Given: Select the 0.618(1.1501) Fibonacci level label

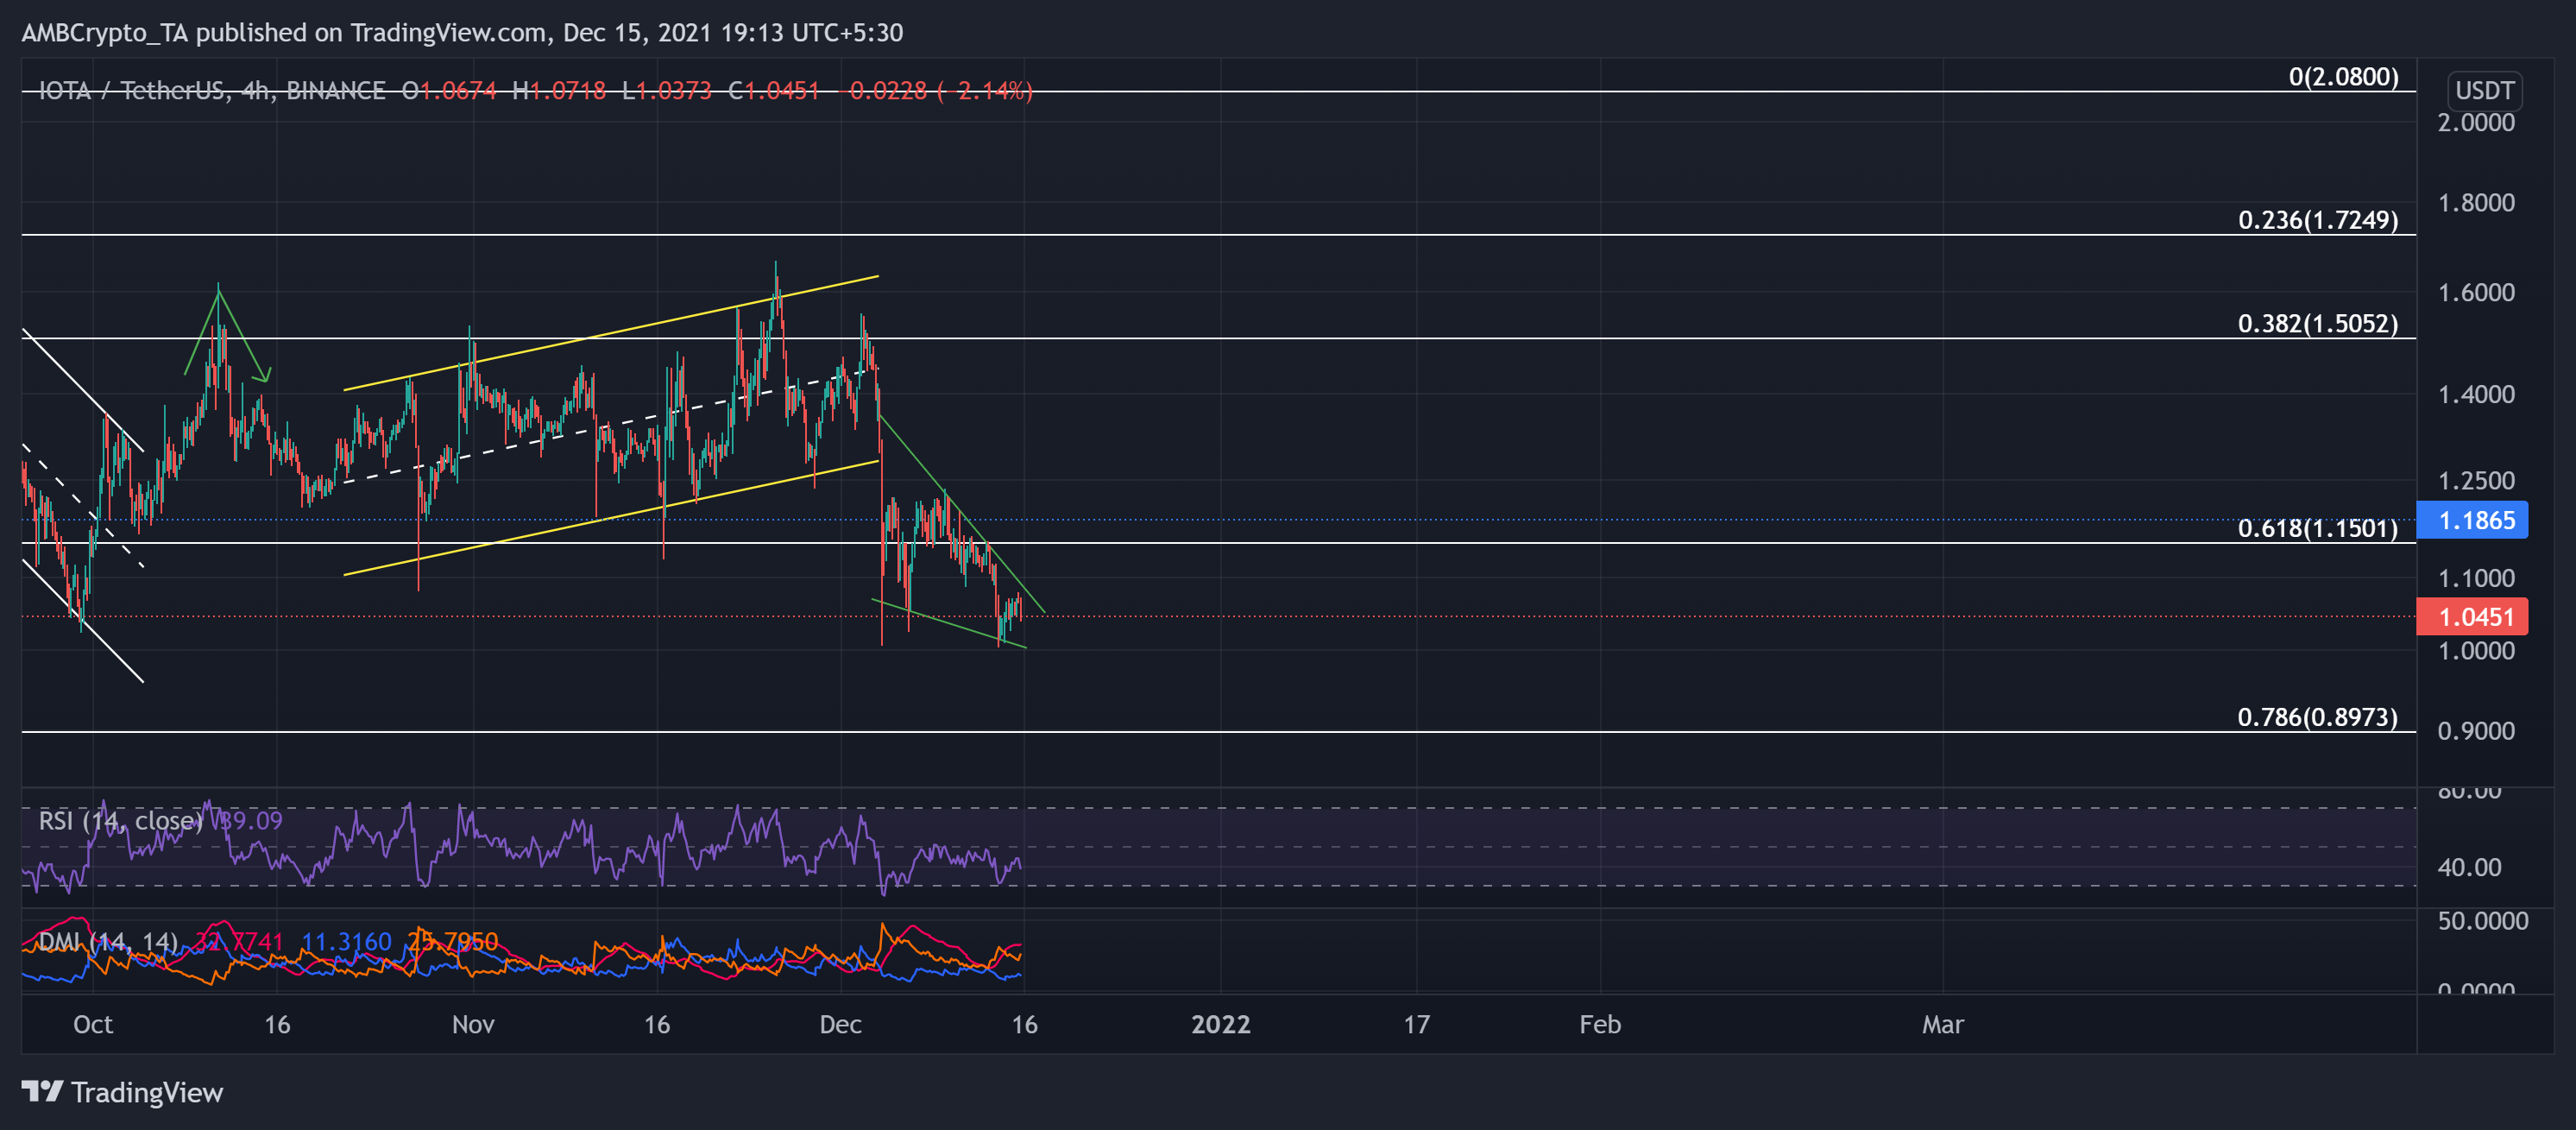Looking at the screenshot, I should [2316, 528].
